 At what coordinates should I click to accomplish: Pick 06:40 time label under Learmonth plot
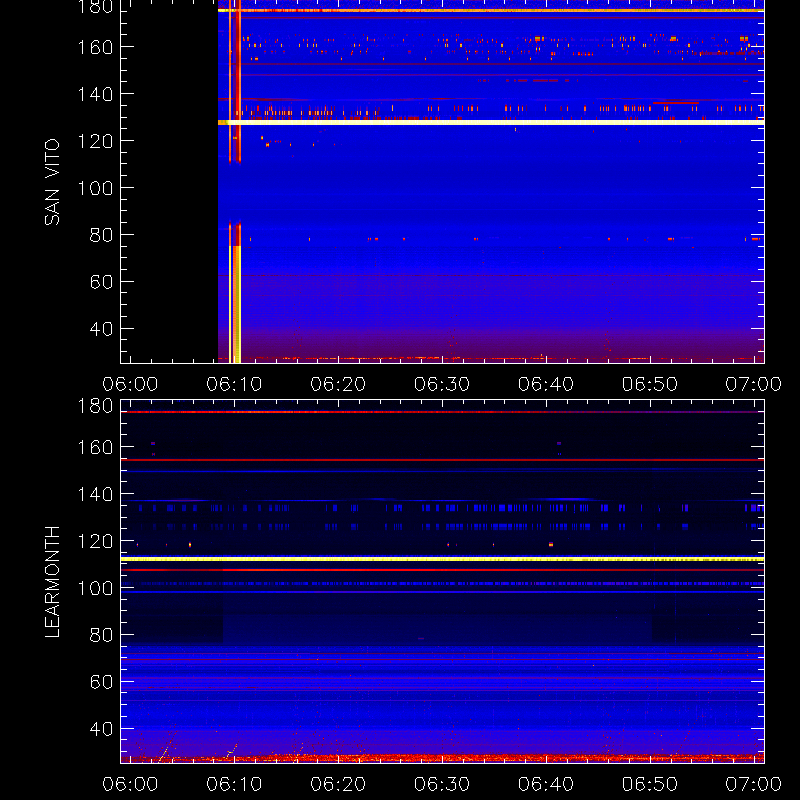(x=546, y=784)
